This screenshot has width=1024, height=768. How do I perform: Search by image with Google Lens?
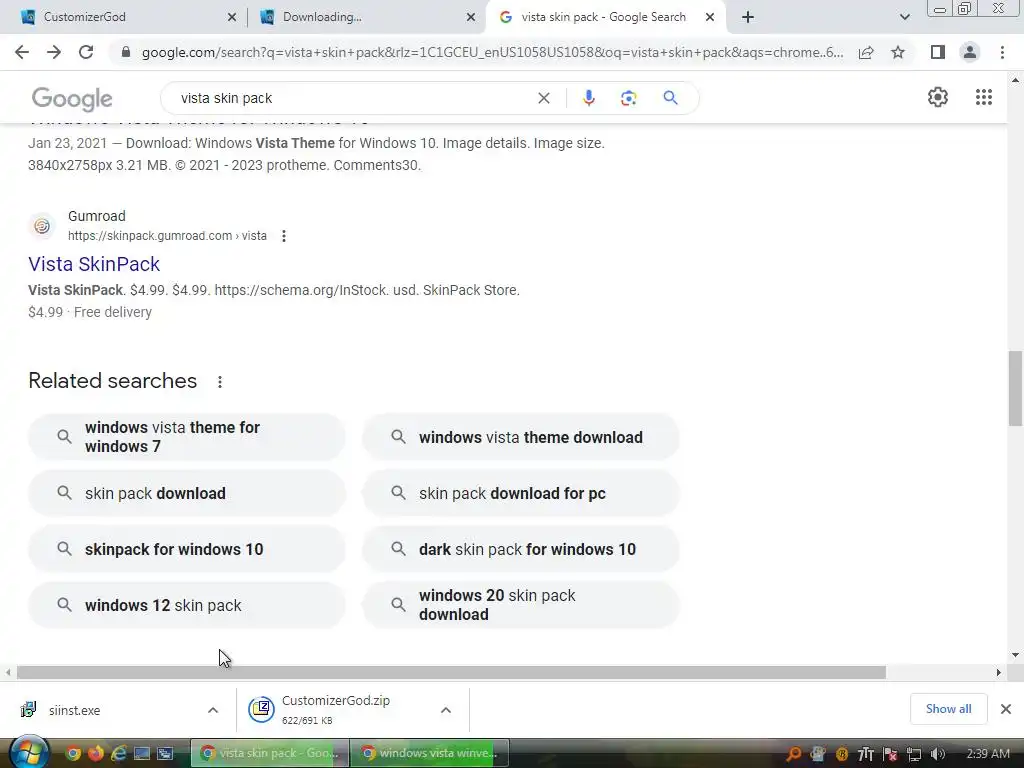(628, 98)
